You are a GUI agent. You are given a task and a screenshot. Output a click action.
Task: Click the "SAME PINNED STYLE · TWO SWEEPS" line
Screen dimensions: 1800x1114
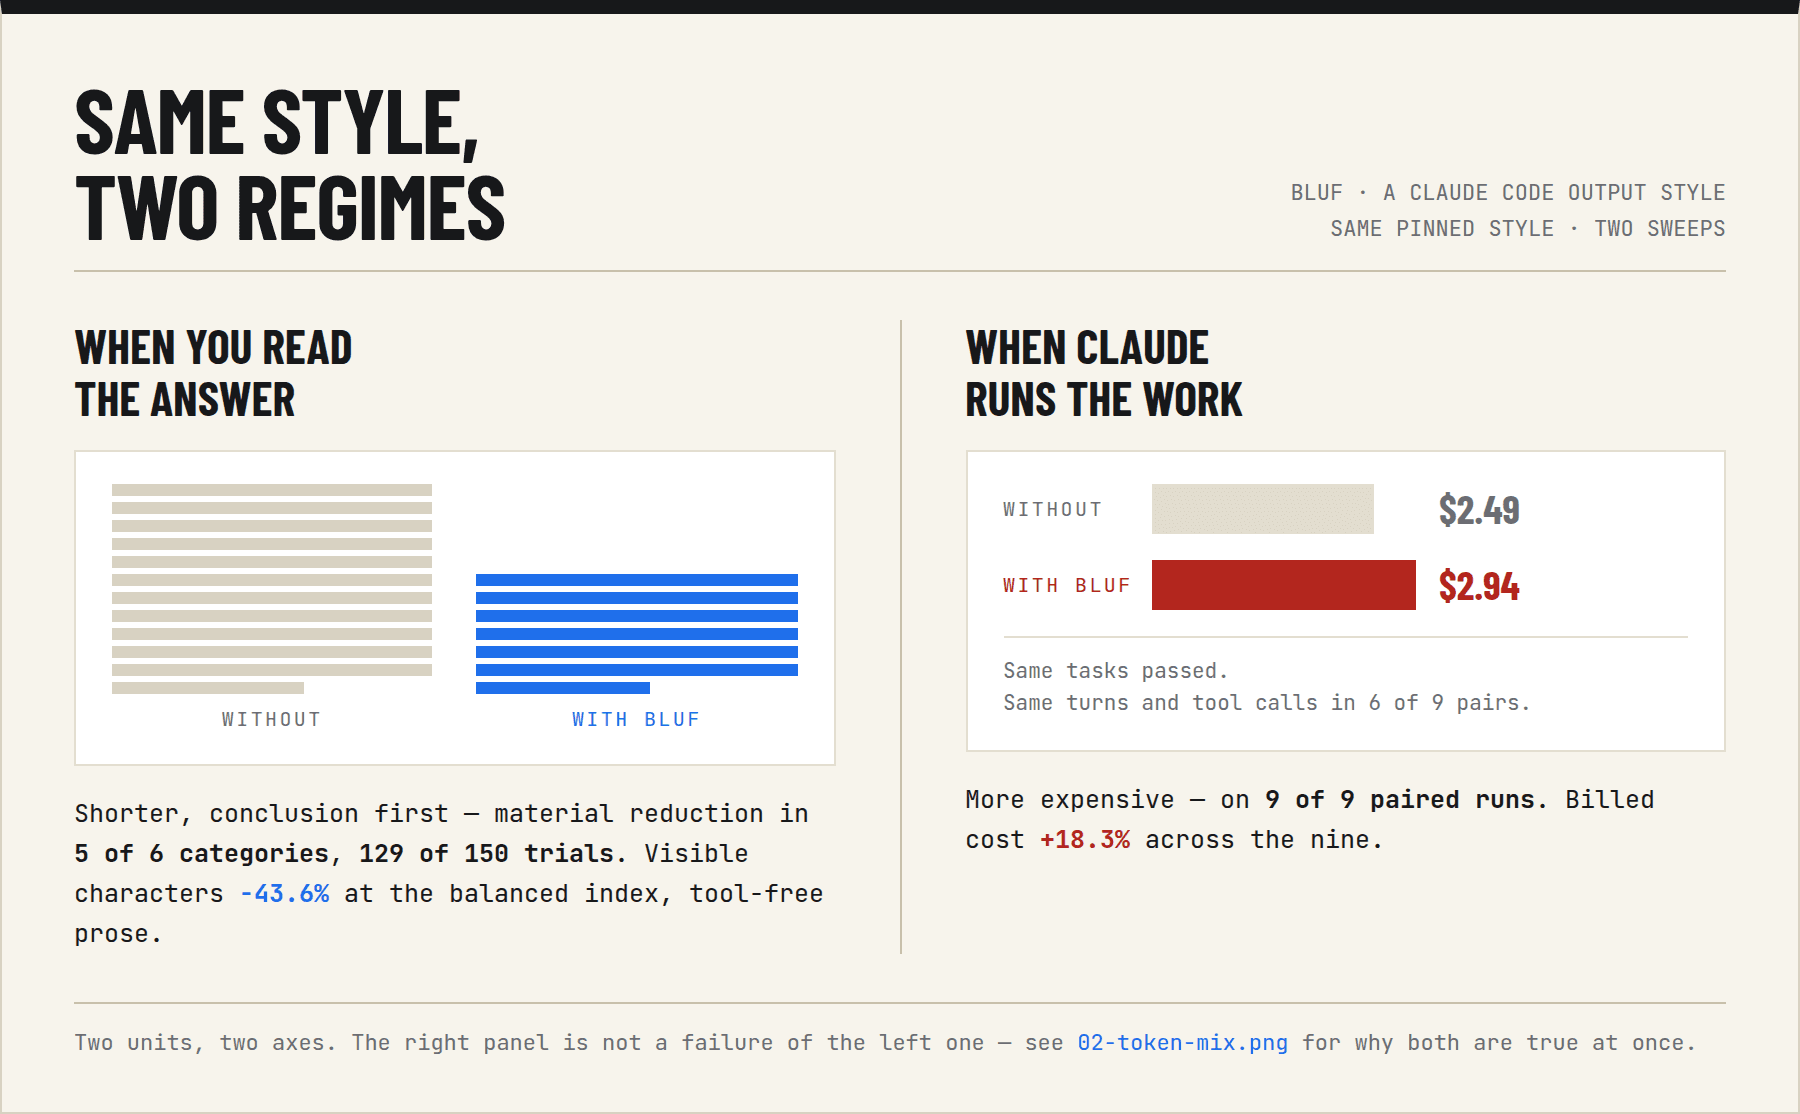tap(1527, 229)
